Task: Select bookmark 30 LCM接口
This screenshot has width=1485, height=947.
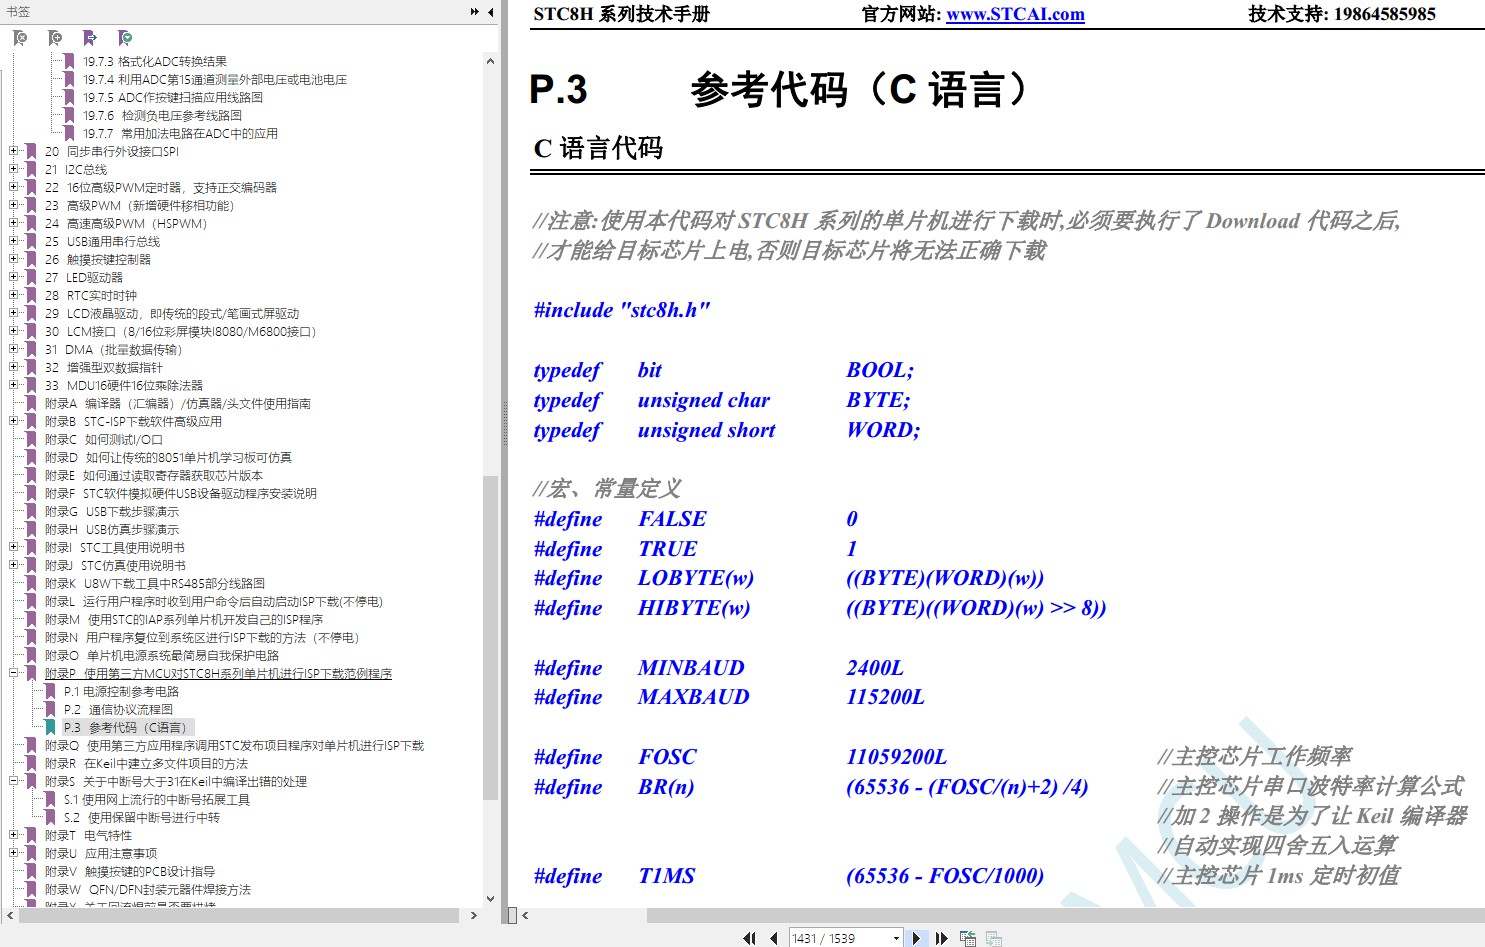Action: pyautogui.click(x=180, y=331)
